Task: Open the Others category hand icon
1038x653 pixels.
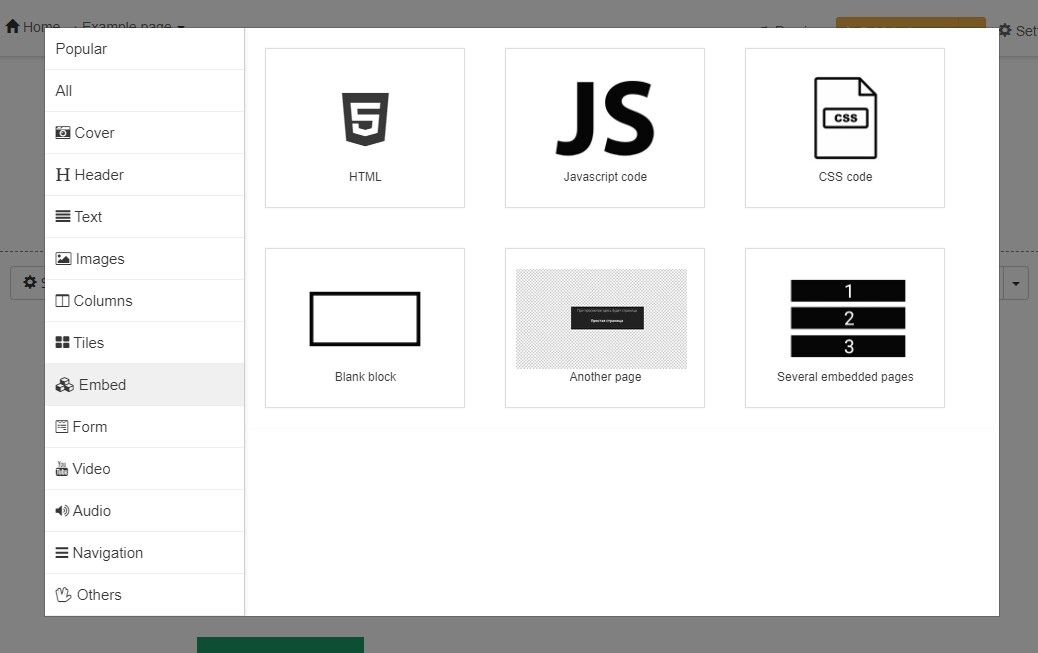Action: point(64,595)
